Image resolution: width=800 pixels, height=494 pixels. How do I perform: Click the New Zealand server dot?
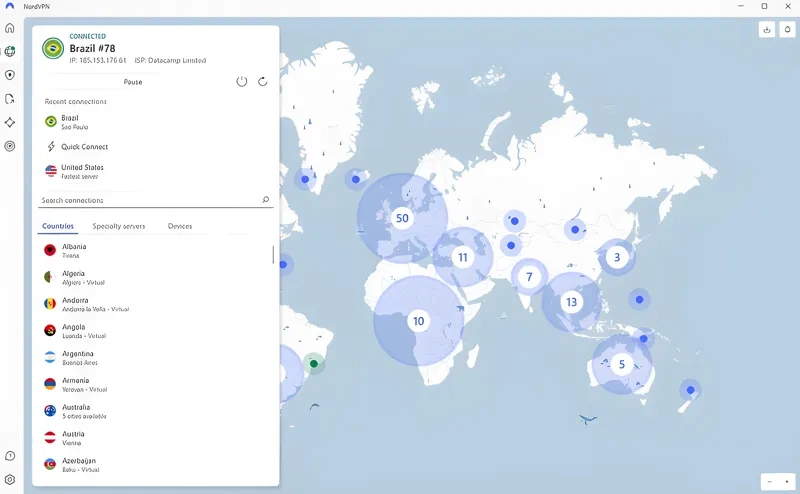tap(690, 390)
